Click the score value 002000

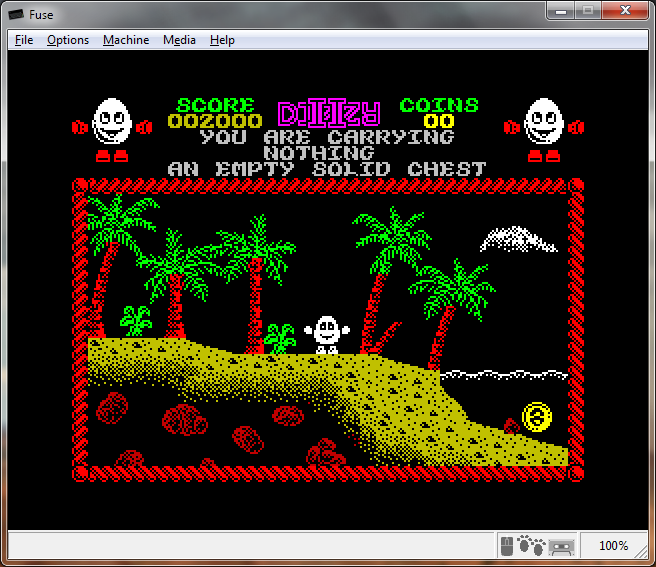pyautogui.click(x=215, y=121)
